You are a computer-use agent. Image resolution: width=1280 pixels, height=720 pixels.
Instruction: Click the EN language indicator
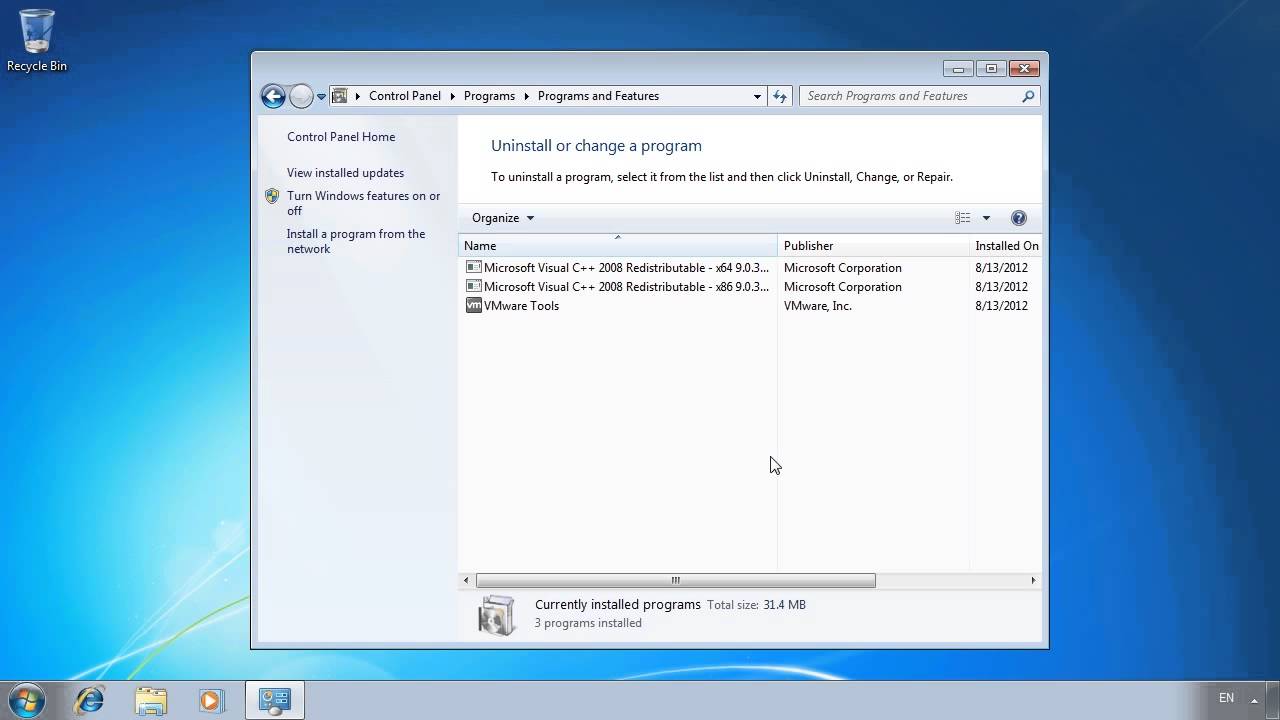[x=1226, y=698]
